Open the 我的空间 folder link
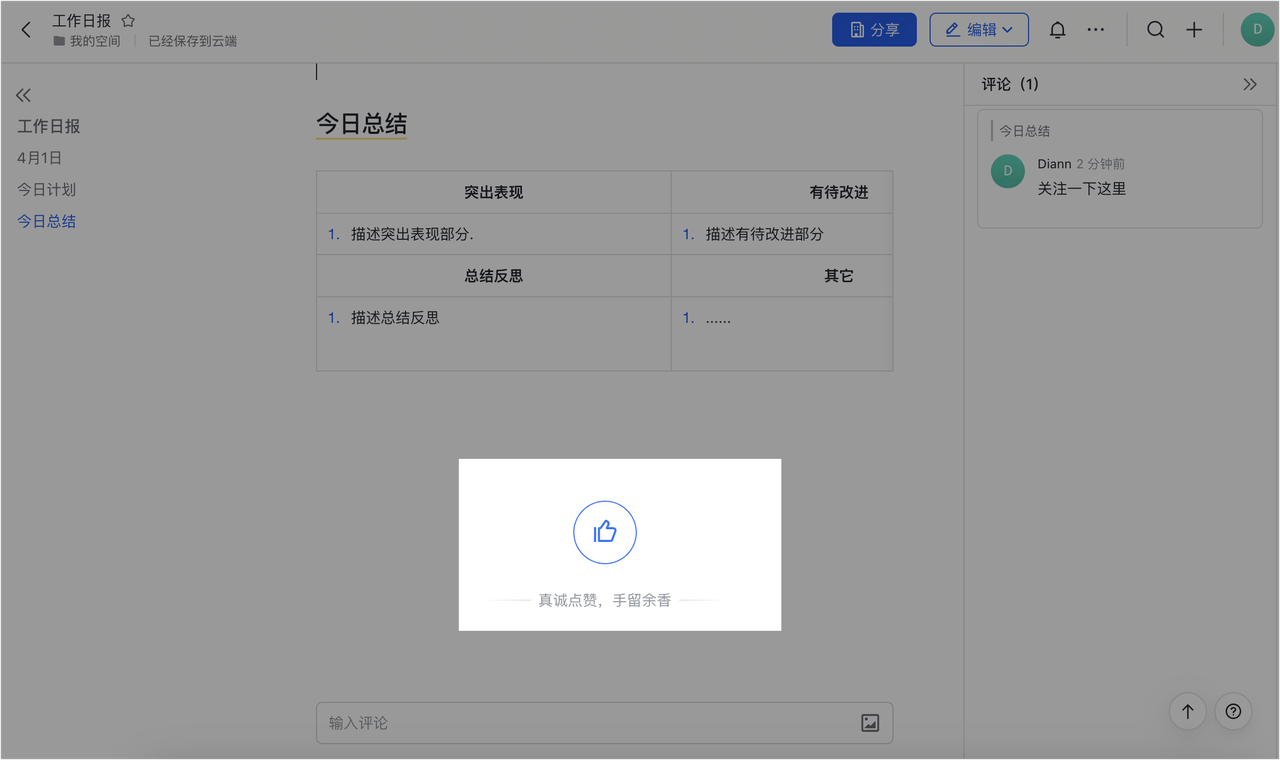Viewport: 1280px width, 760px height. [x=94, y=41]
